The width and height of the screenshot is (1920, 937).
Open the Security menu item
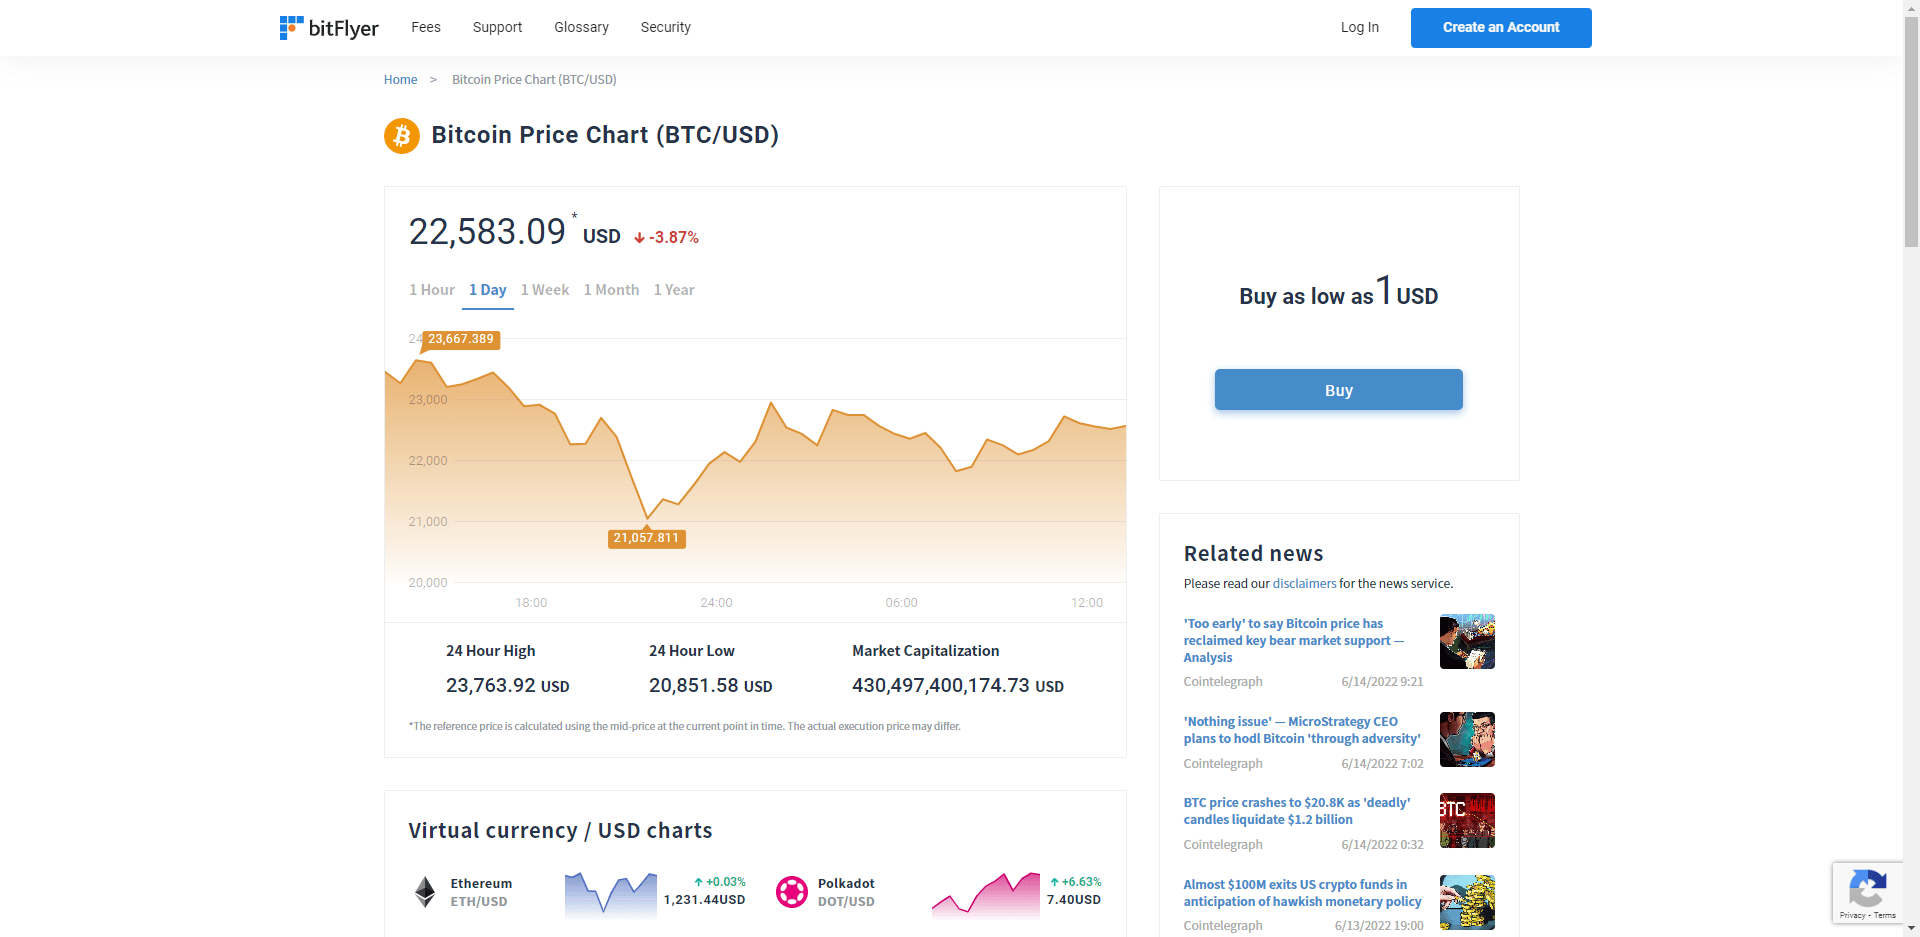665,27
